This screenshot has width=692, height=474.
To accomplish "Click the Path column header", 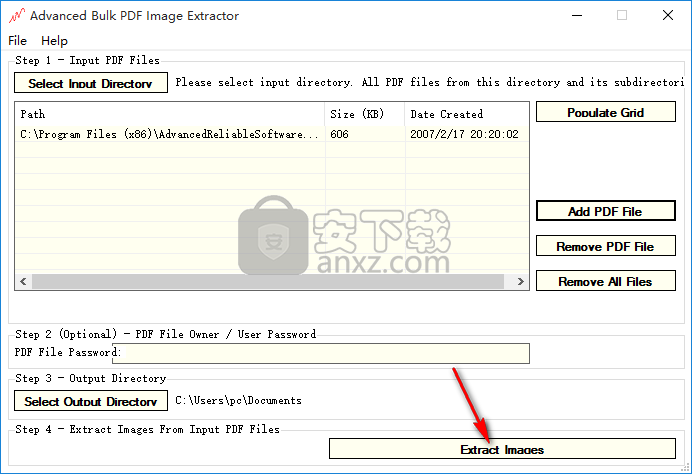I will point(170,114).
